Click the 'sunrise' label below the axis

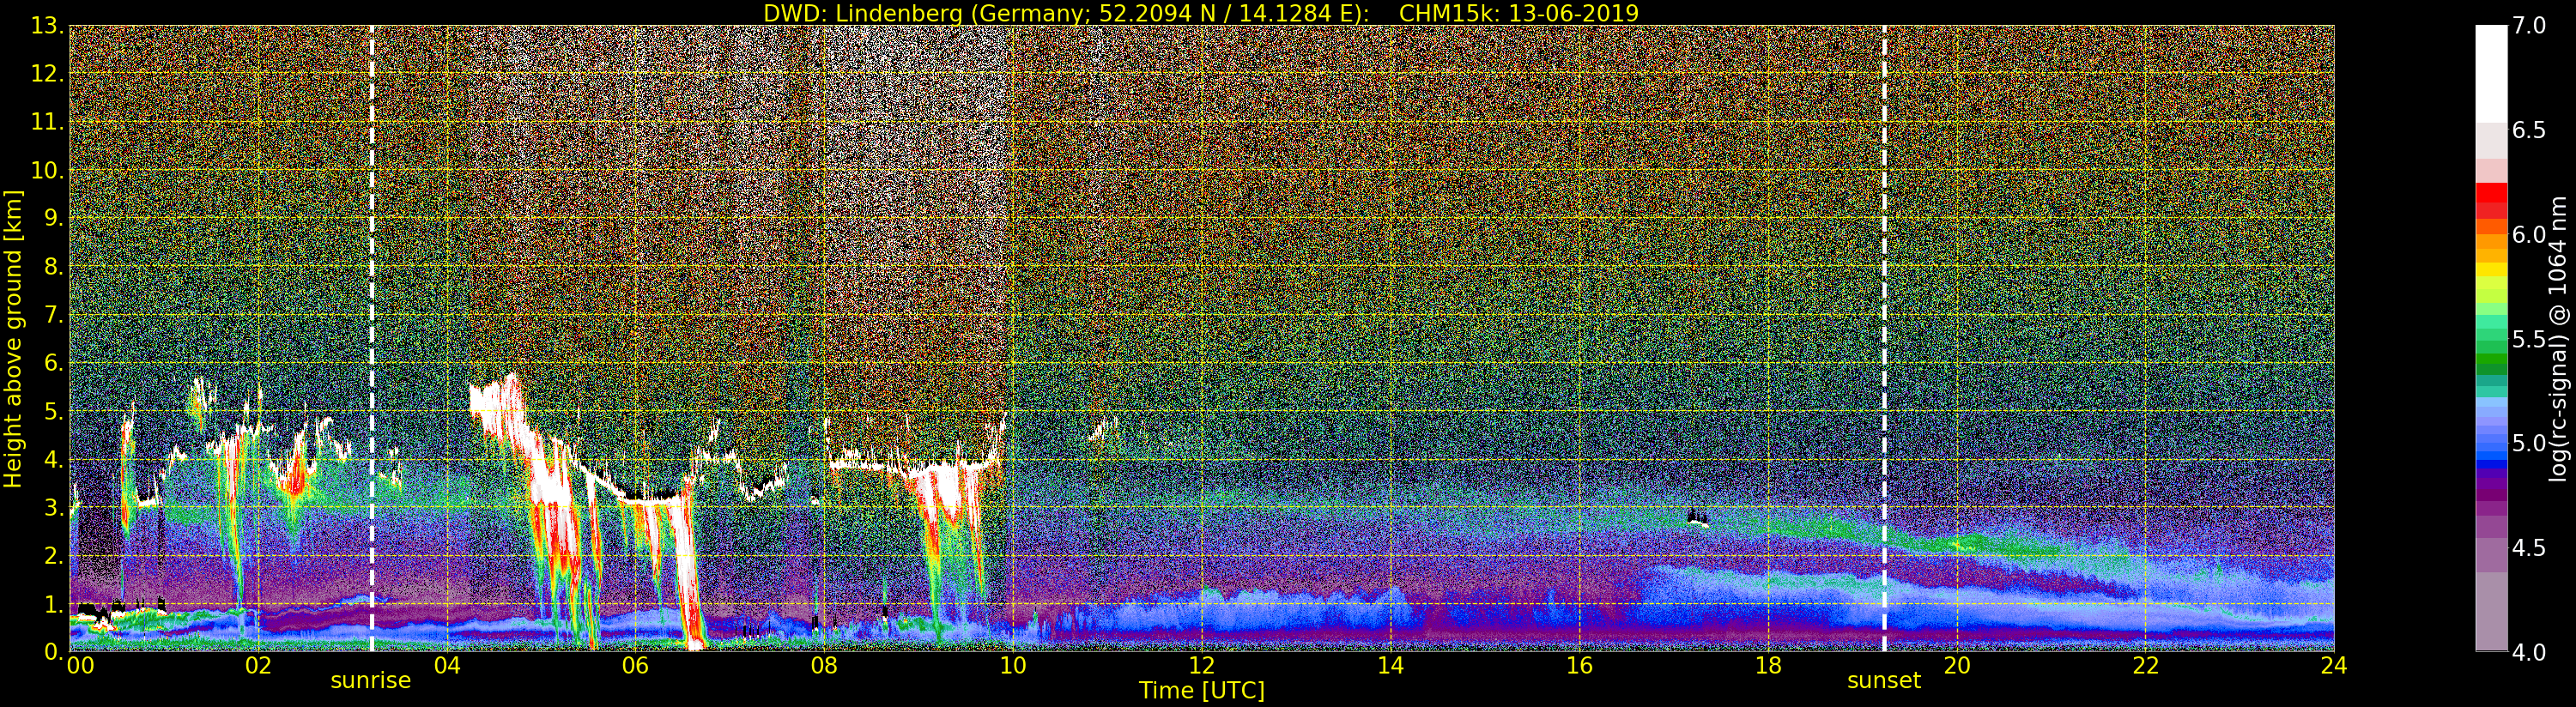click(371, 680)
